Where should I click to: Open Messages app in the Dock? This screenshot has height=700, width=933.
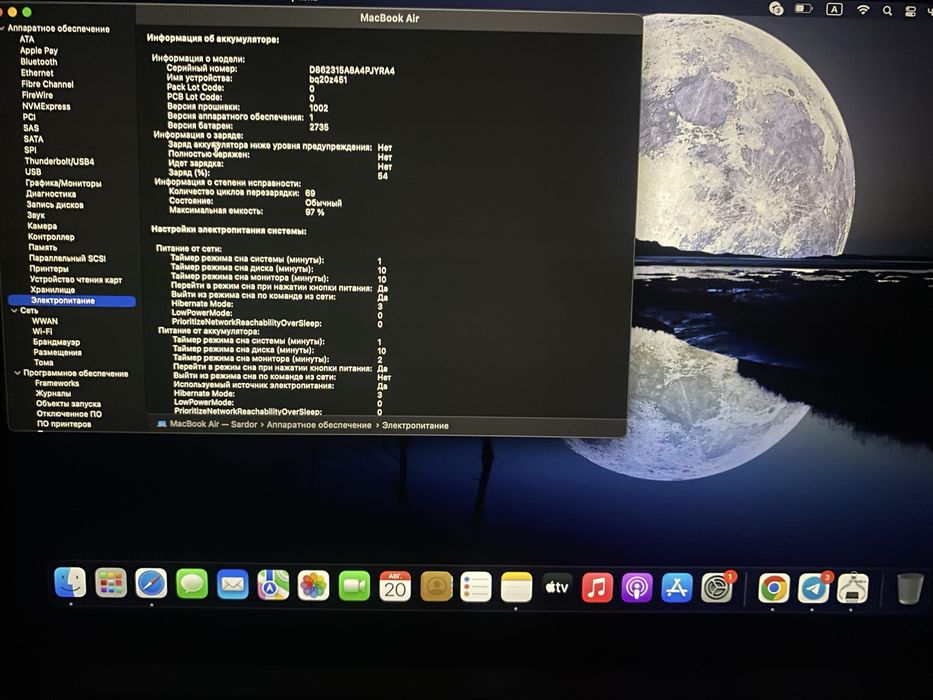coord(192,584)
